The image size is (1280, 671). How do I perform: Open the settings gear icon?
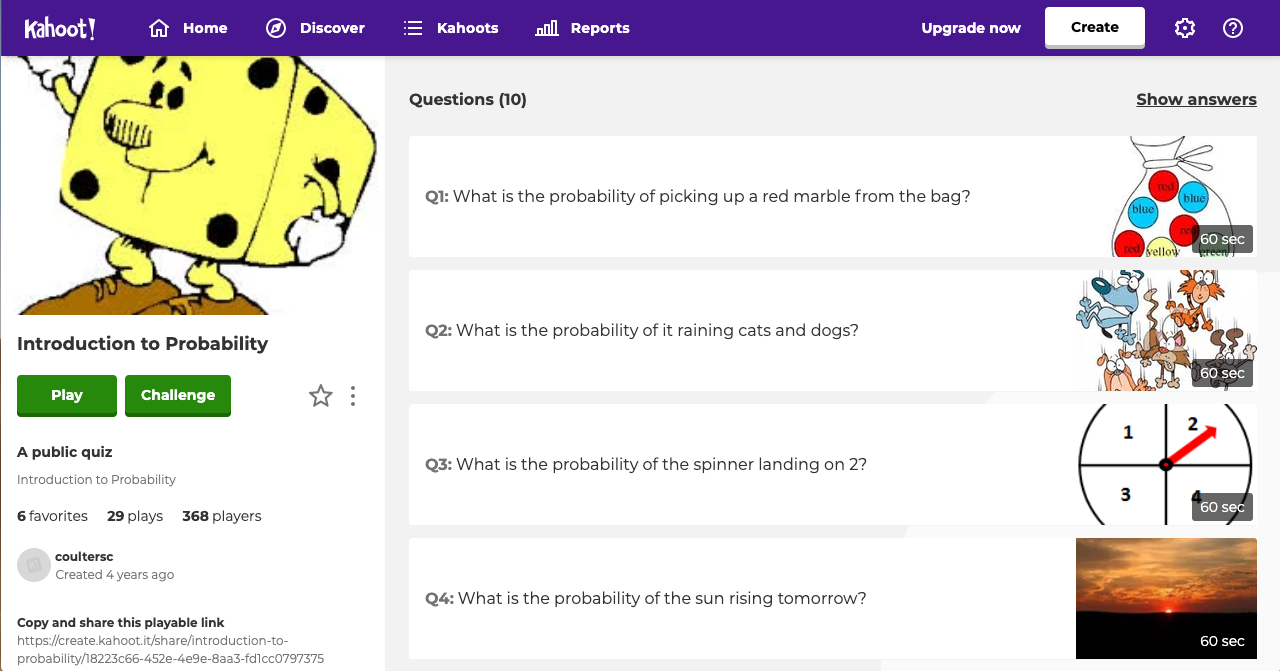coord(1184,28)
